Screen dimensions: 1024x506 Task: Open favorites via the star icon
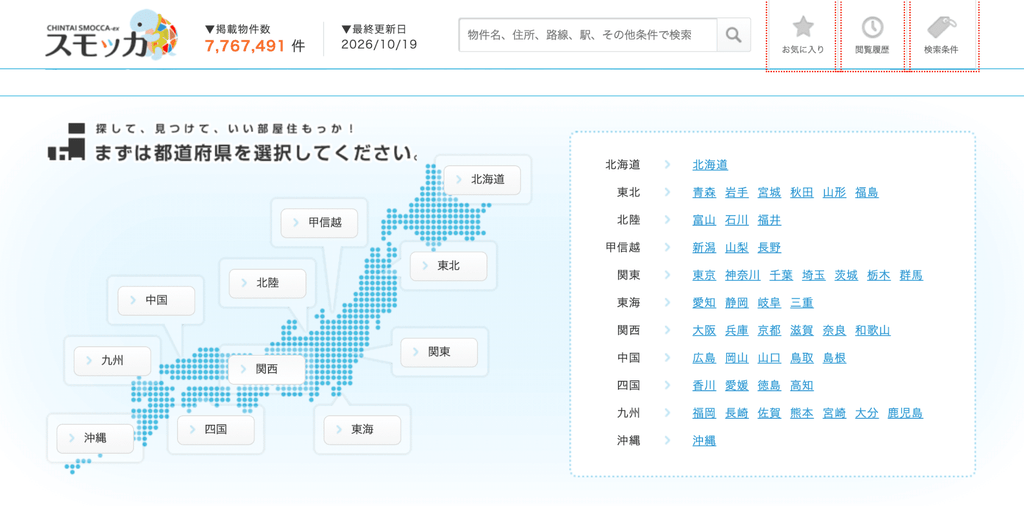[x=803, y=35]
